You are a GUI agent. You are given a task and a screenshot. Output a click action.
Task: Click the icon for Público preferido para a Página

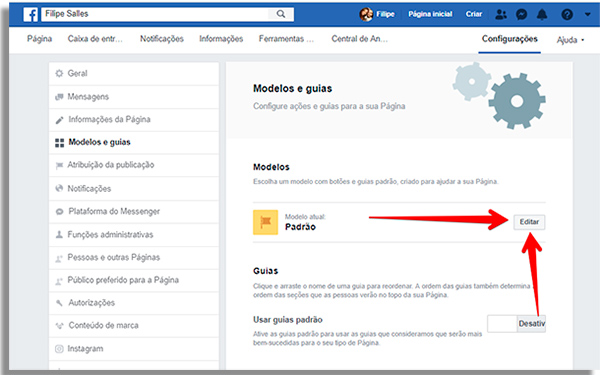point(59,281)
